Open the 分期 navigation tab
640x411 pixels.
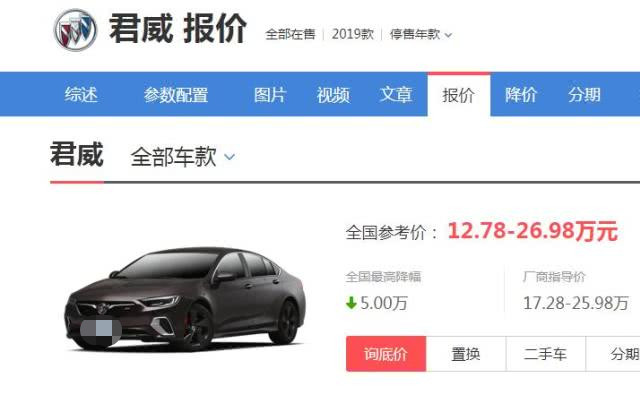(584, 95)
